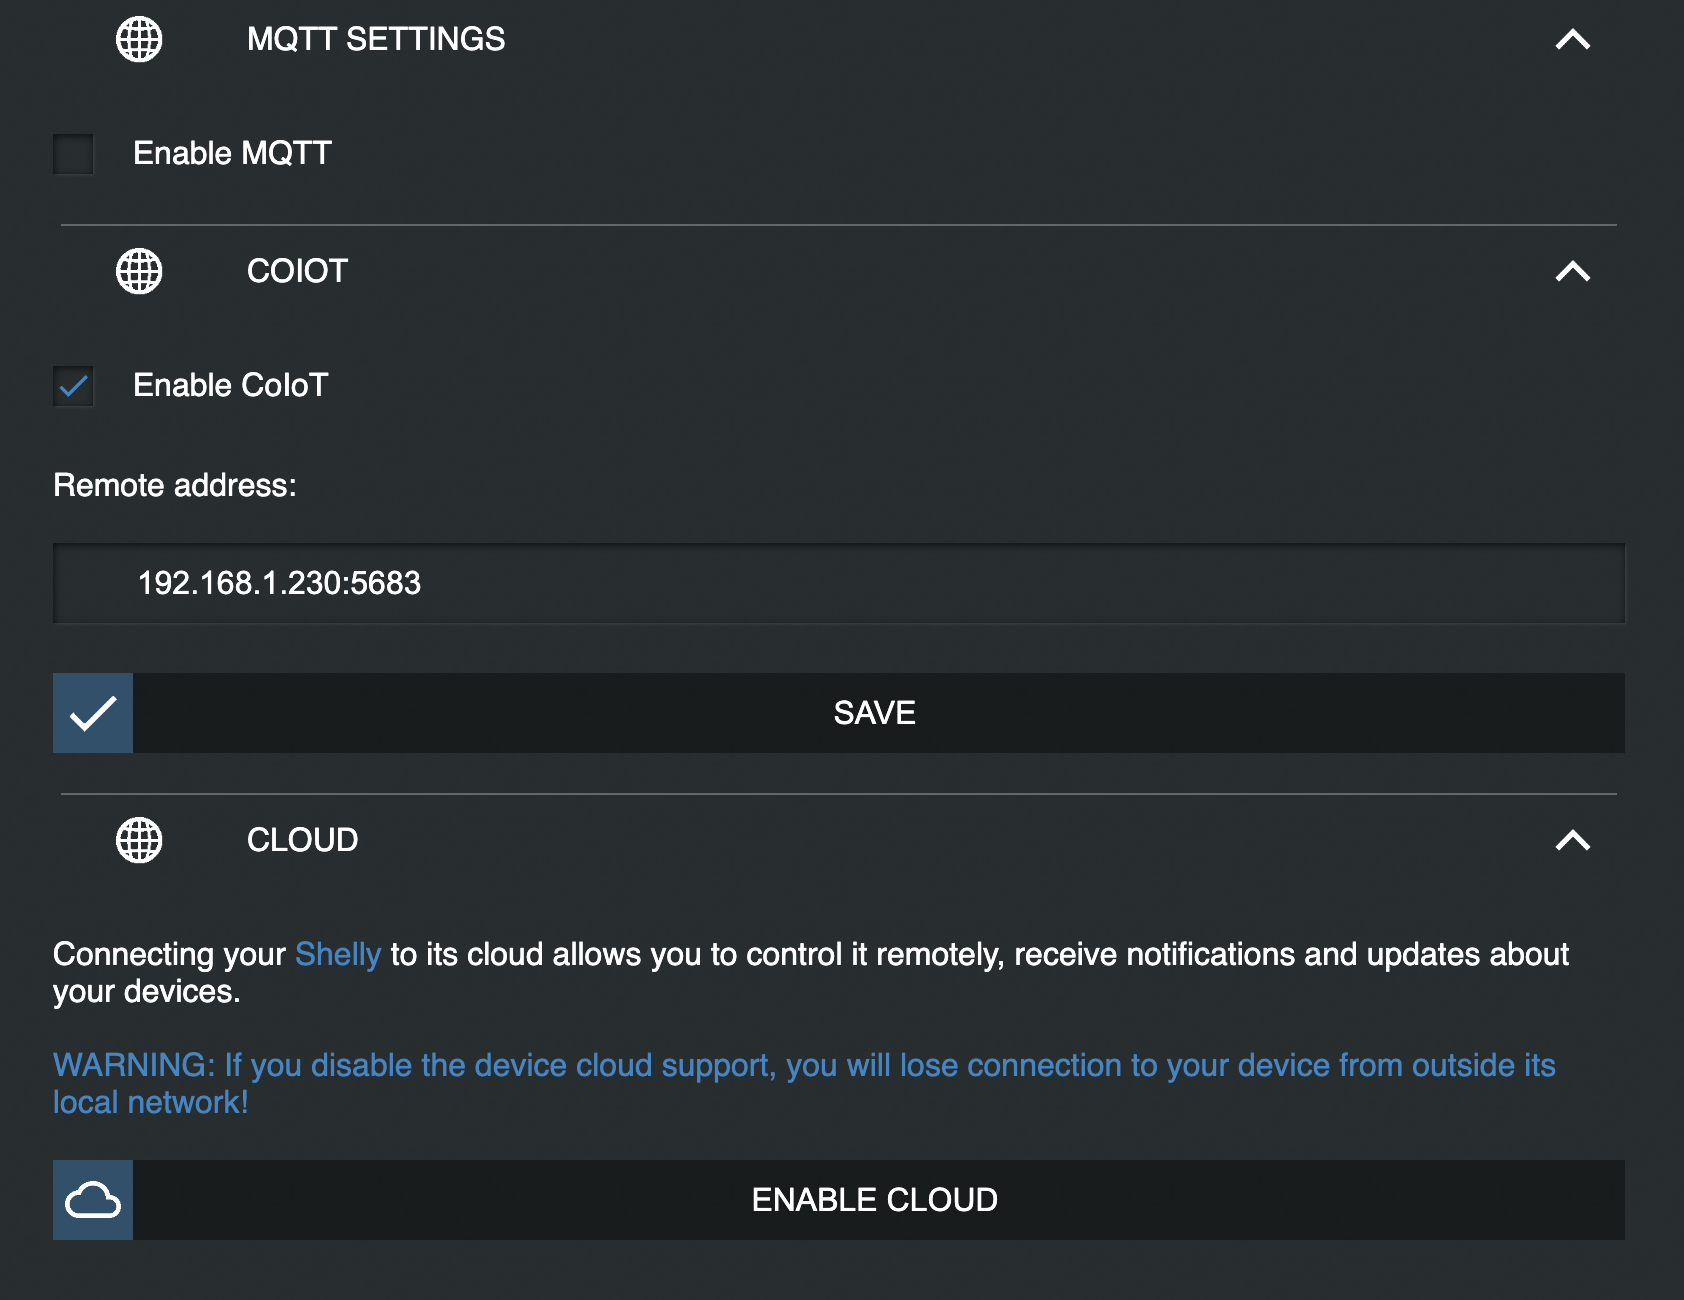Screen dimensions: 1684x1300
Task: Click the globe icon next to COIOT
Action: point(138,271)
